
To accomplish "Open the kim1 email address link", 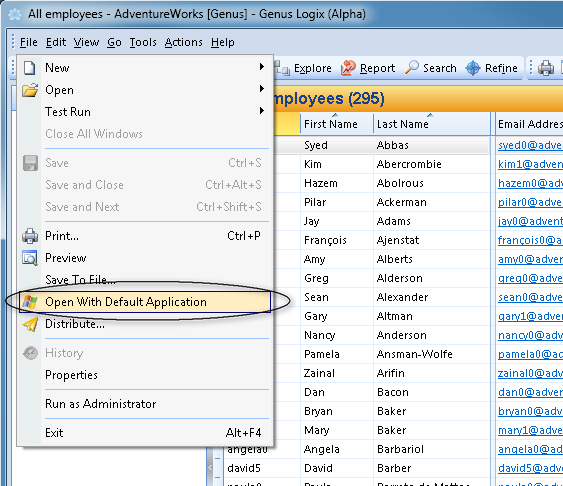I will 530,164.
